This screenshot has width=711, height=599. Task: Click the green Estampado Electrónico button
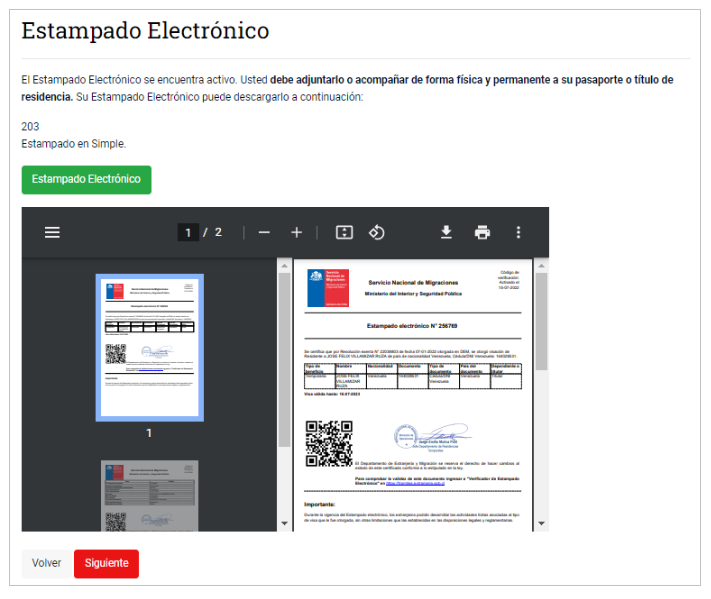86,180
